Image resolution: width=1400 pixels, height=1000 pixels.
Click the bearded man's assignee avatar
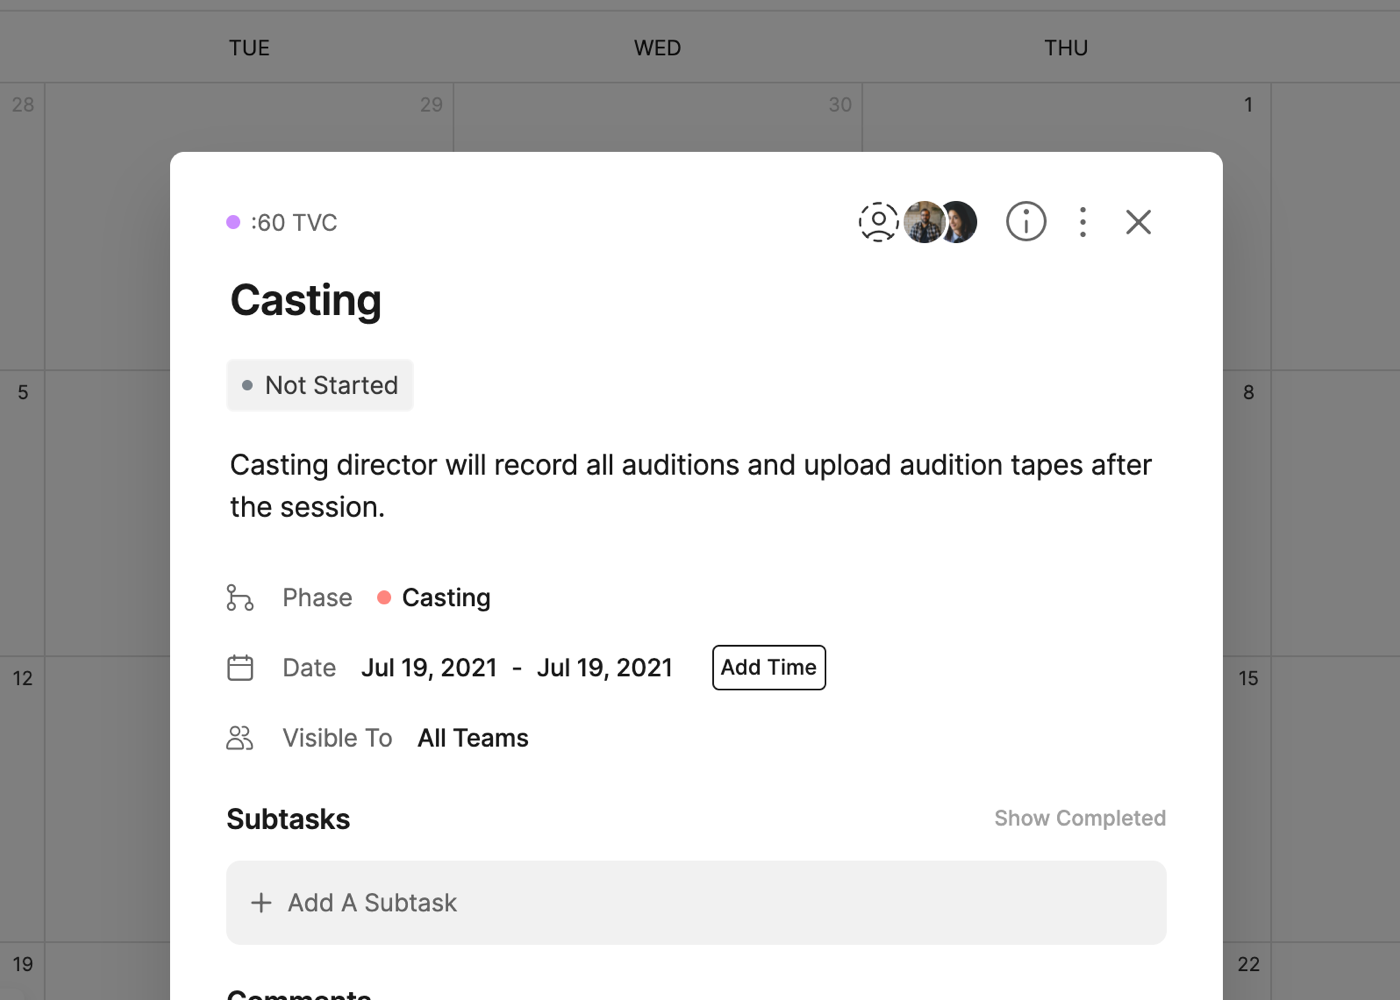pyautogui.click(x=923, y=222)
